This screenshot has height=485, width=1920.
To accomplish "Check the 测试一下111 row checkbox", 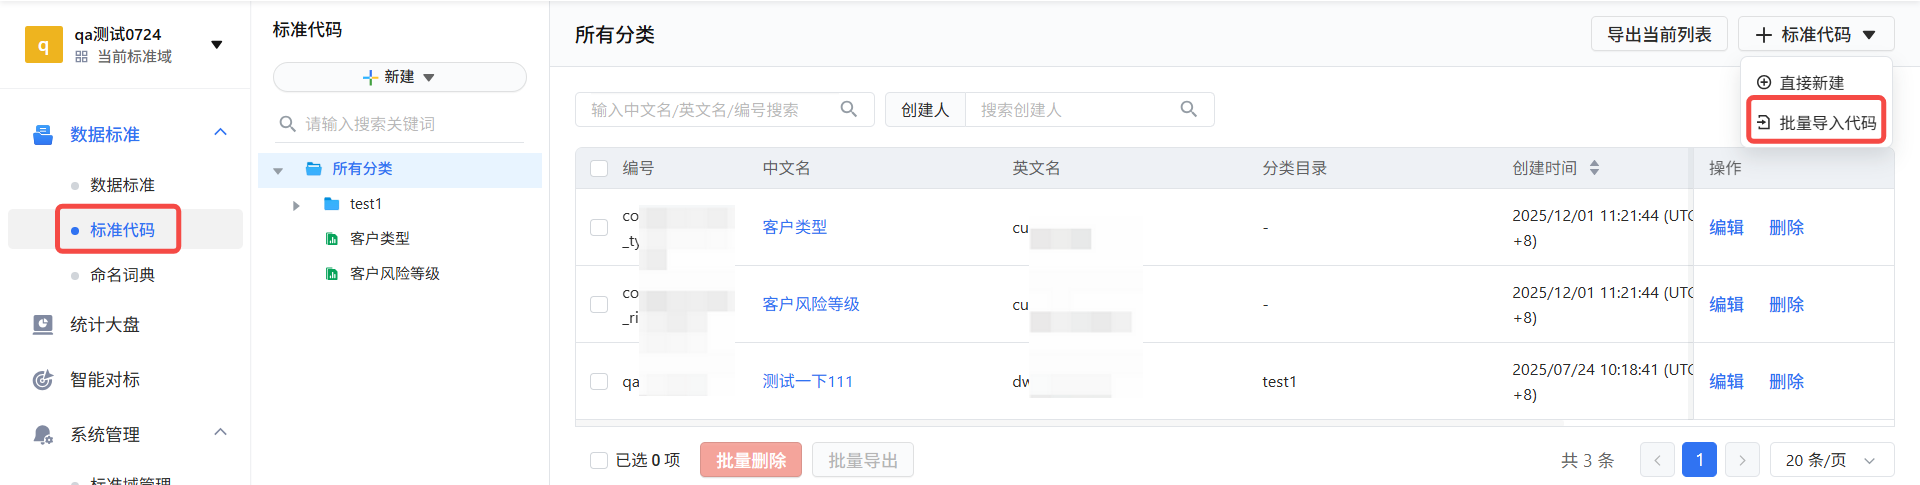I will tap(599, 381).
